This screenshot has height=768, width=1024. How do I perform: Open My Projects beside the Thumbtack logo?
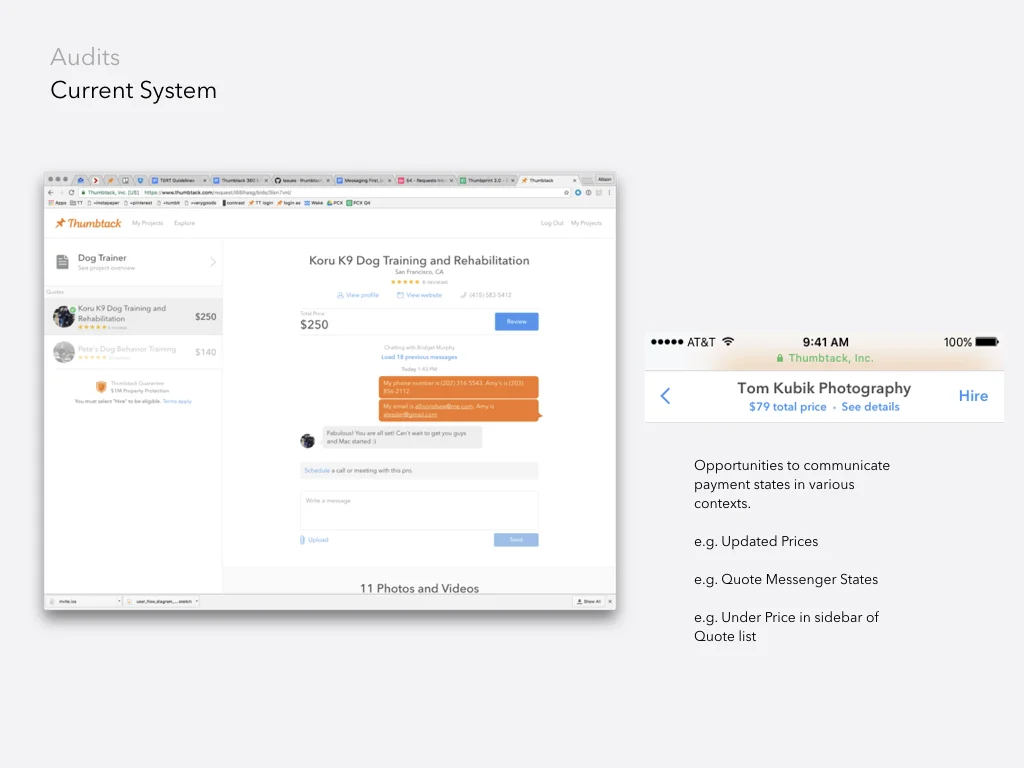[148, 223]
